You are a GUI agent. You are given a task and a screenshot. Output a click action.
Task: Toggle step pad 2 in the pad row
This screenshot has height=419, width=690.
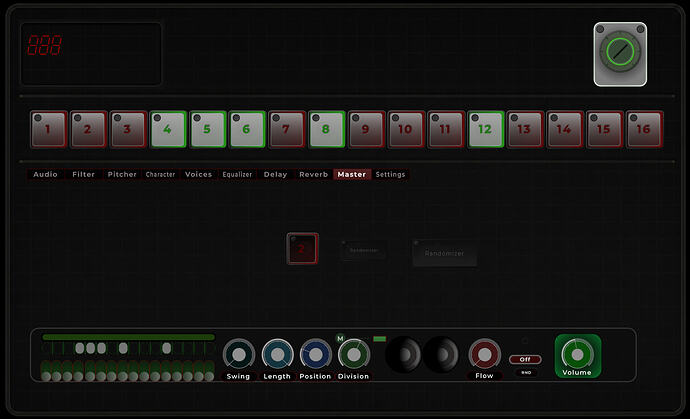click(88, 129)
